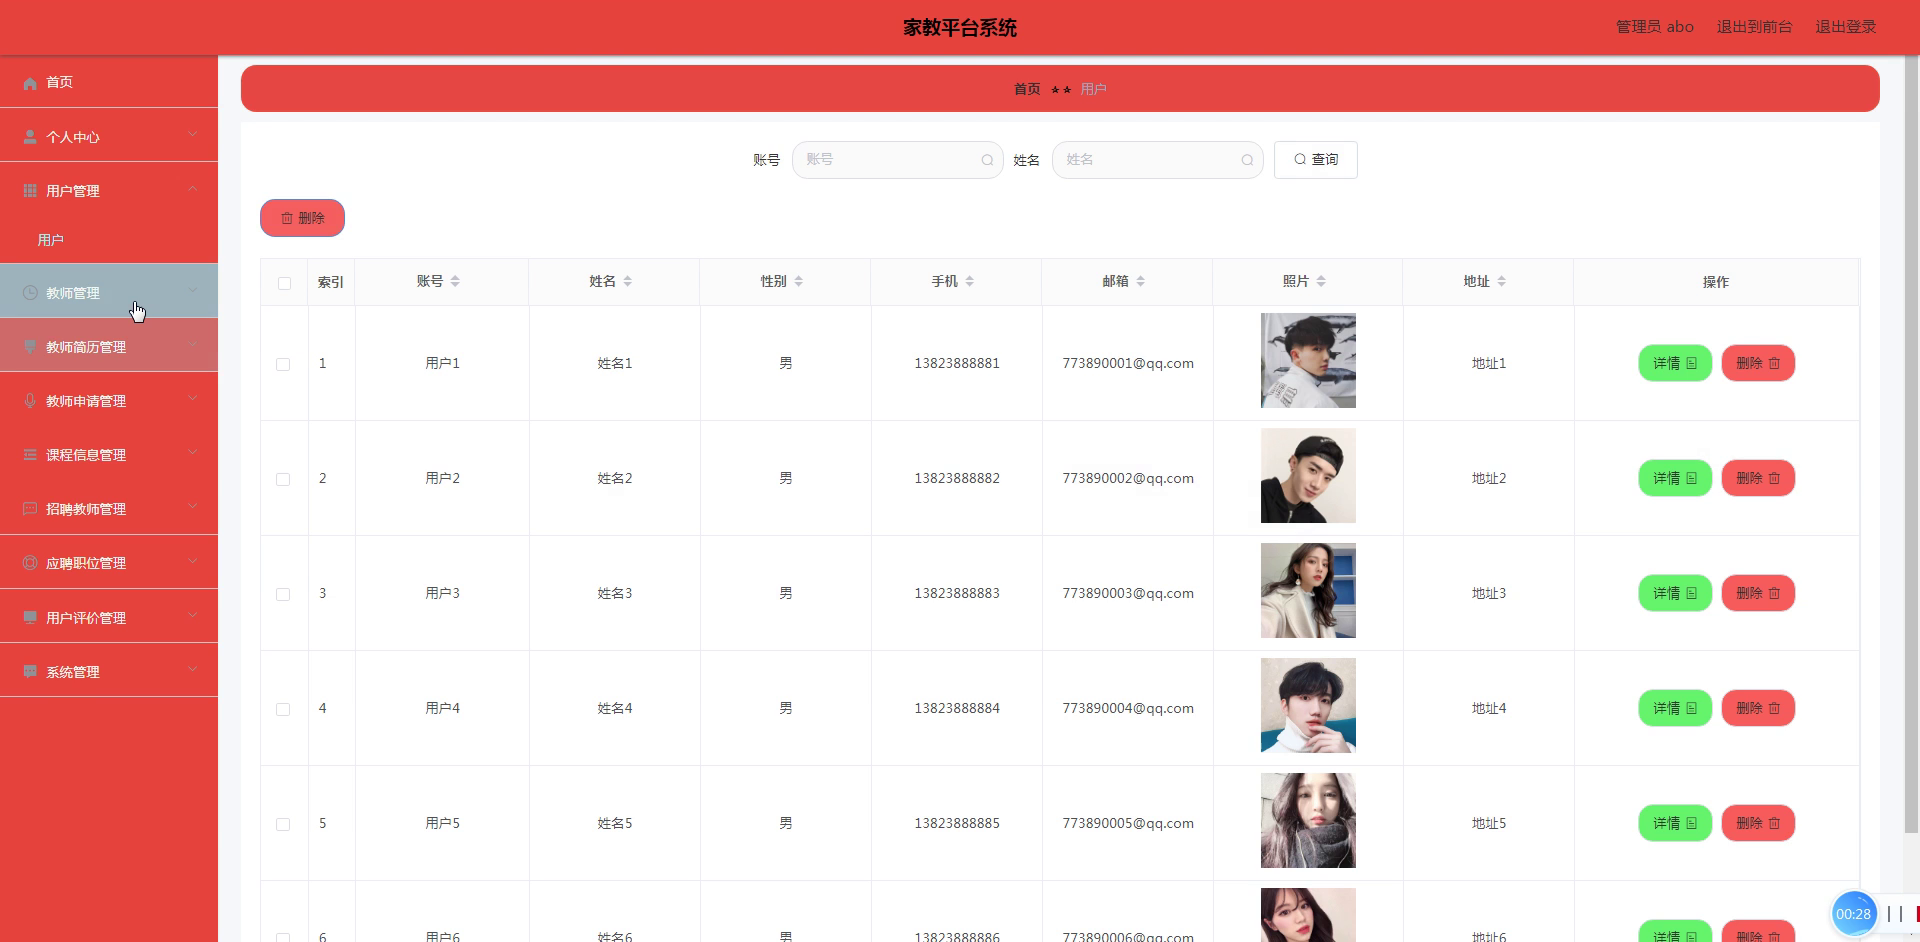Screen dimensions: 1920x942
Task: Toggle the select-all checkbox in table header
Action: pos(284,283)
